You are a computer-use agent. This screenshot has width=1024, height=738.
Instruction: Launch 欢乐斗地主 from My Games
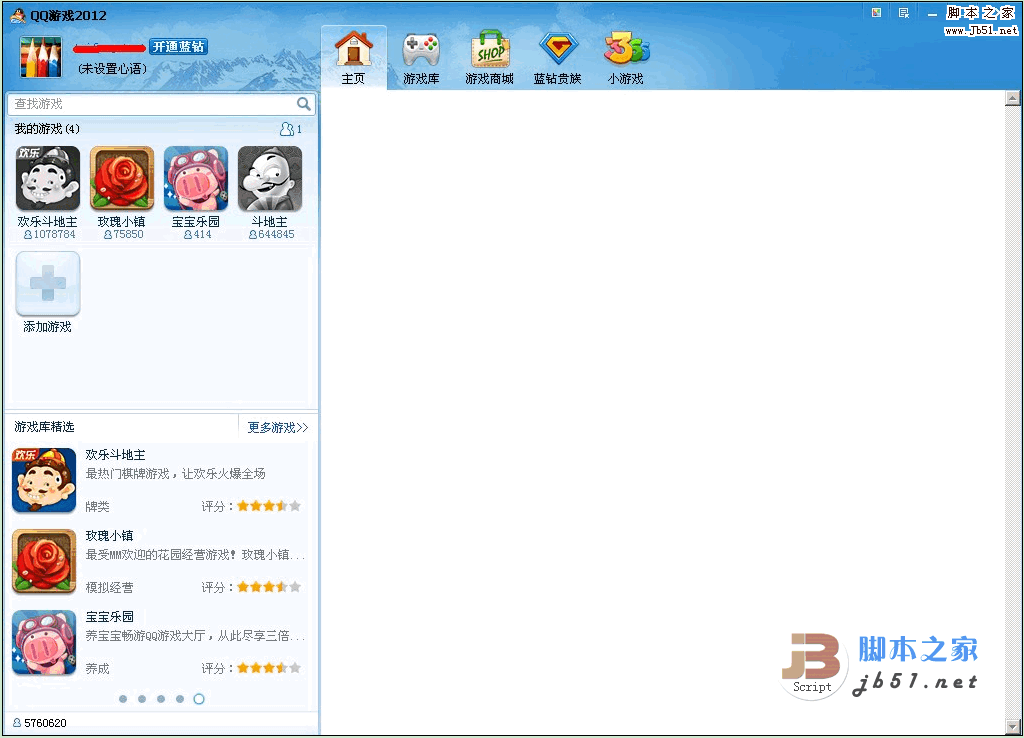tap(48, 179)
